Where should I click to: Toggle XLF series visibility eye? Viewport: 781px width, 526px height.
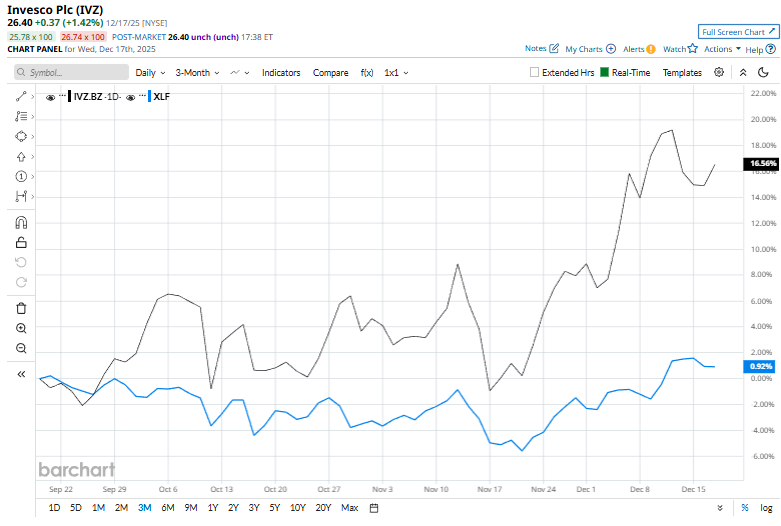[130, 98]
